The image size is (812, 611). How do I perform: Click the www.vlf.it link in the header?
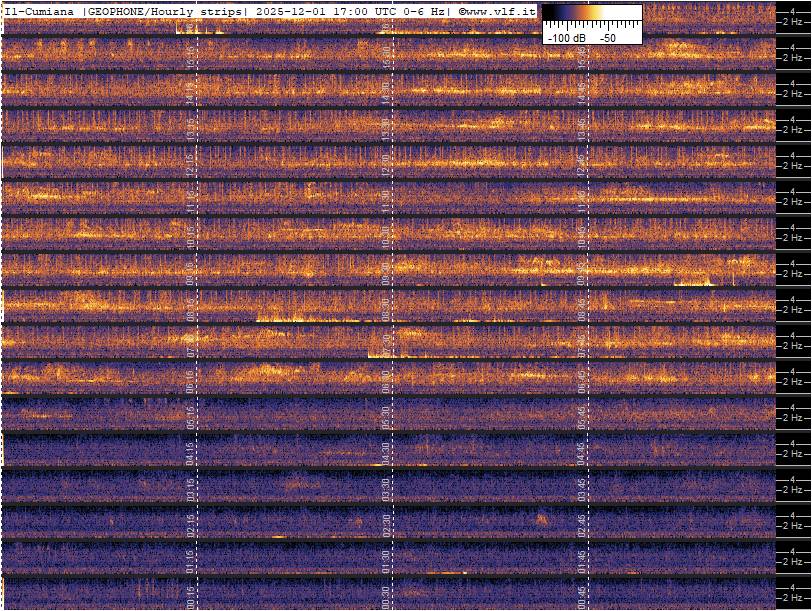(x=501, y=11)
